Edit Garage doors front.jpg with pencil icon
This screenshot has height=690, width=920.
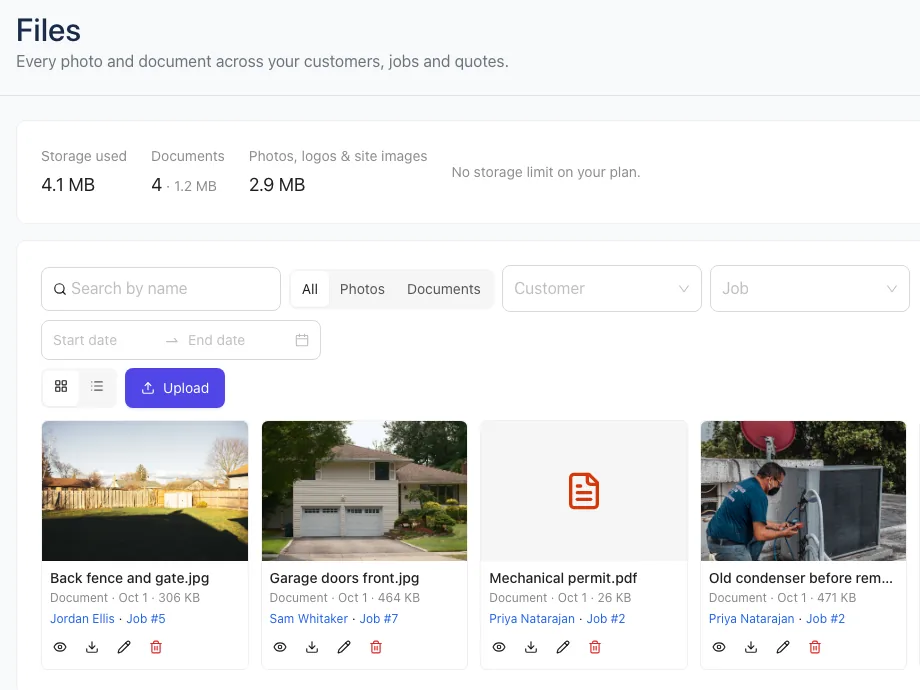344,647
